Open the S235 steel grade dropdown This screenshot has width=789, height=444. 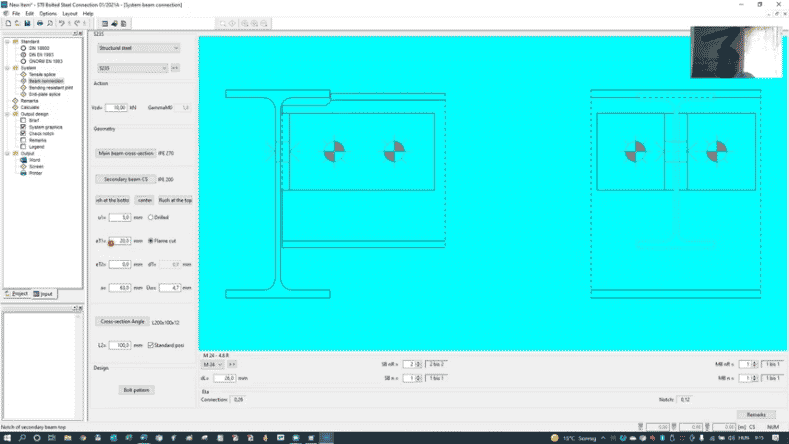pyautogui.click(x=132, y=68)
